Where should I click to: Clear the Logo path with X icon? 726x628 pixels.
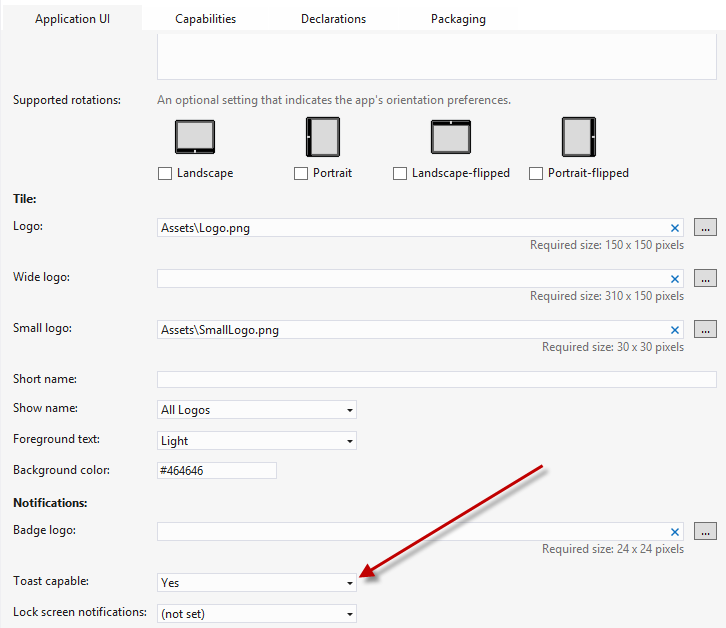[x=675, y=228]
